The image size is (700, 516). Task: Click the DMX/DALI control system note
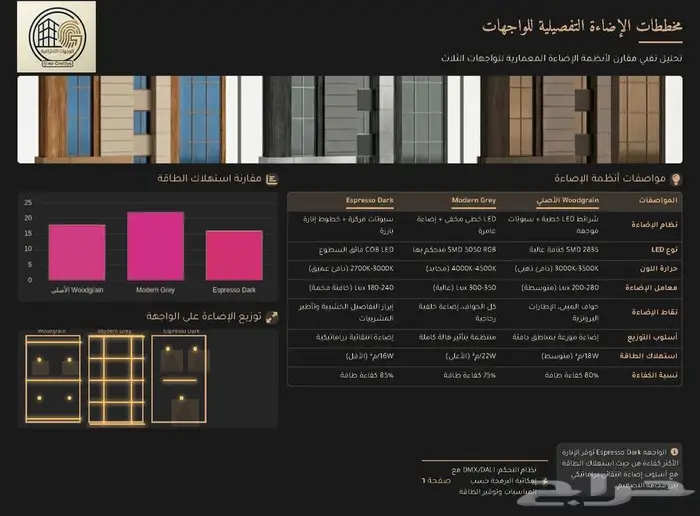click(x=498, y=481)
